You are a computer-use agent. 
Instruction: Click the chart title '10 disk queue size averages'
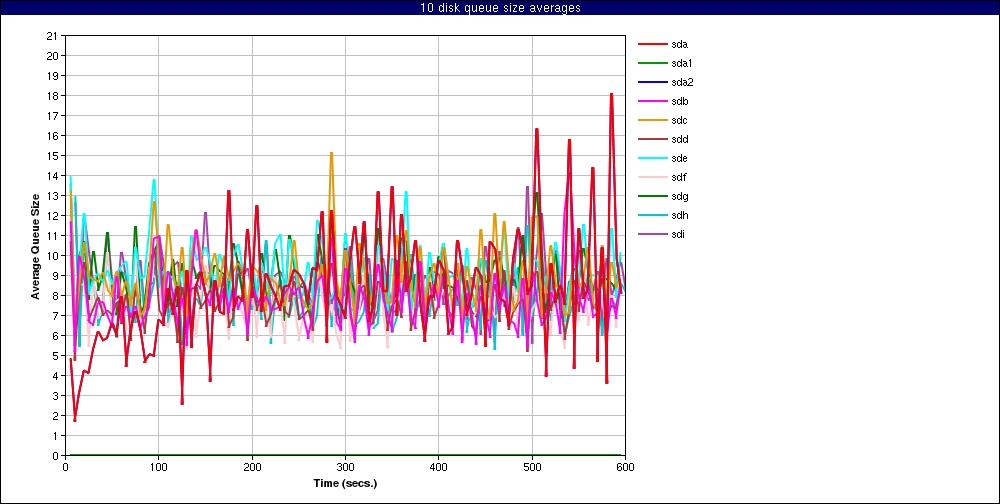[500, 8]
